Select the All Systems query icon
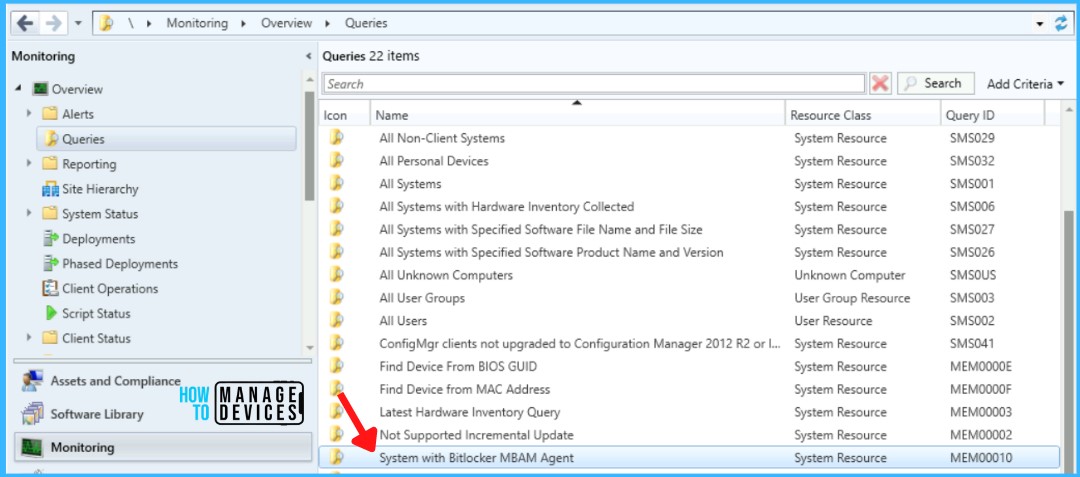Screen dimensions: 1080x477 (x=336, y=183)
